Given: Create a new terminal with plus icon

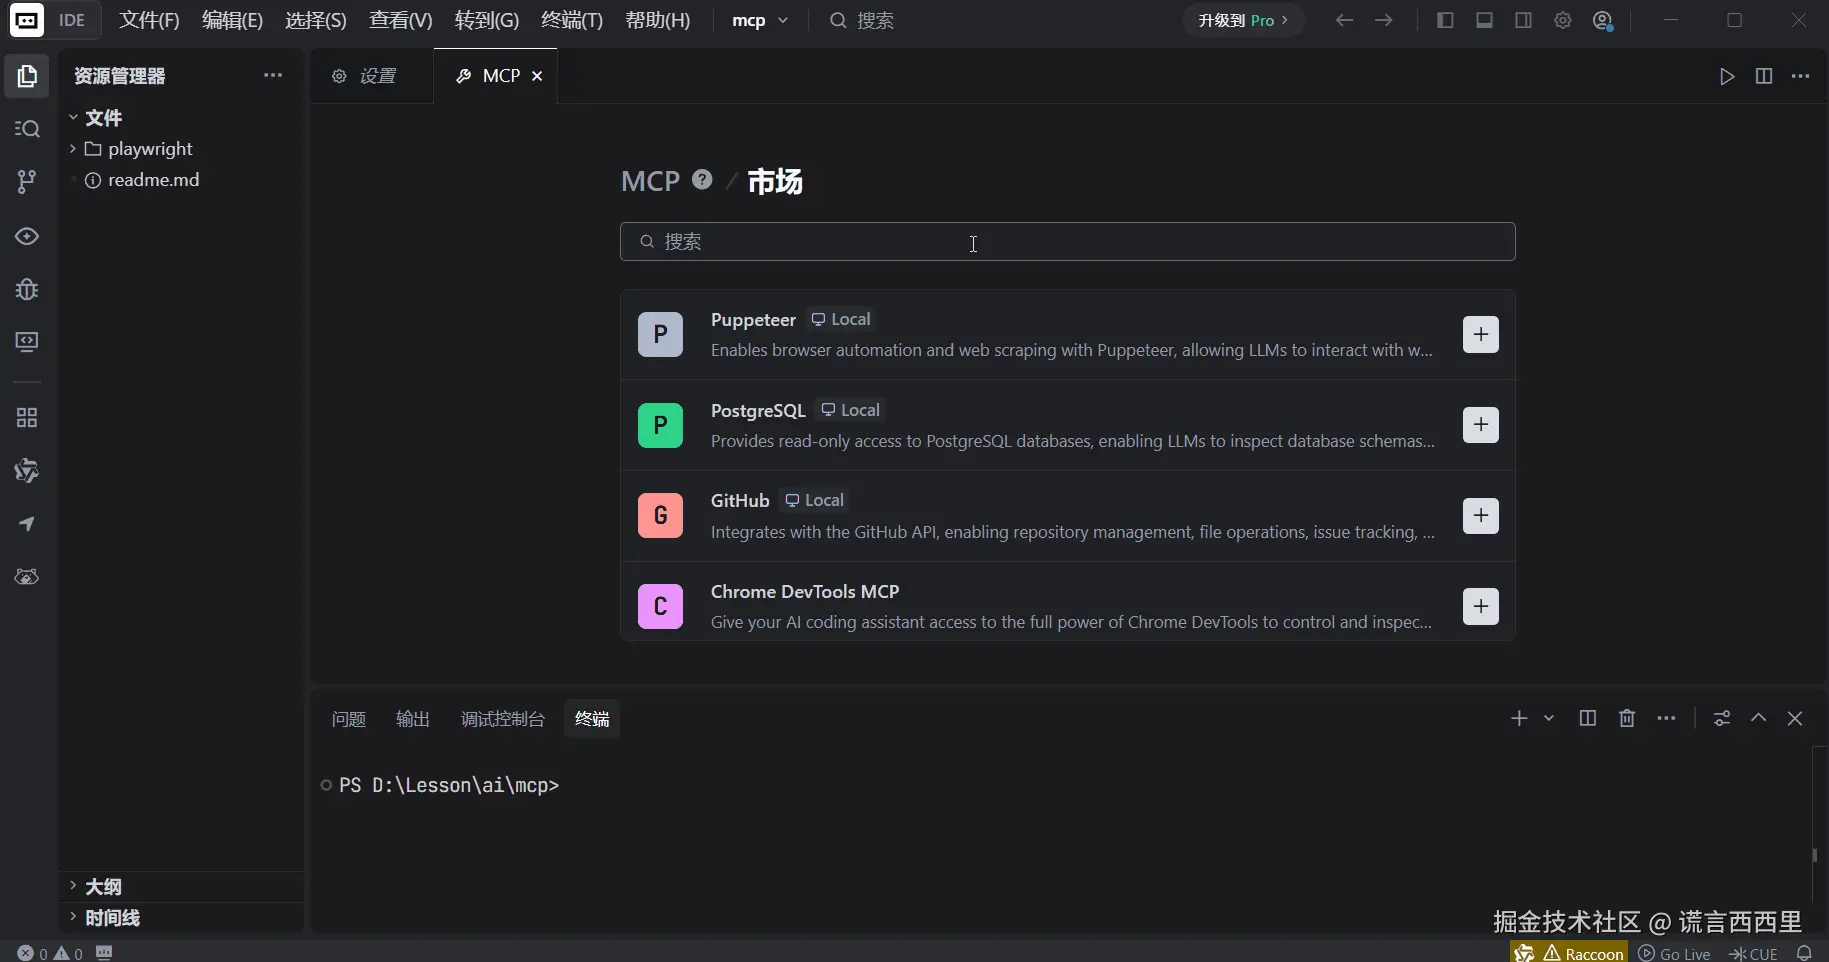Looking at the screenshot, I should click(x=1519, y=718).
